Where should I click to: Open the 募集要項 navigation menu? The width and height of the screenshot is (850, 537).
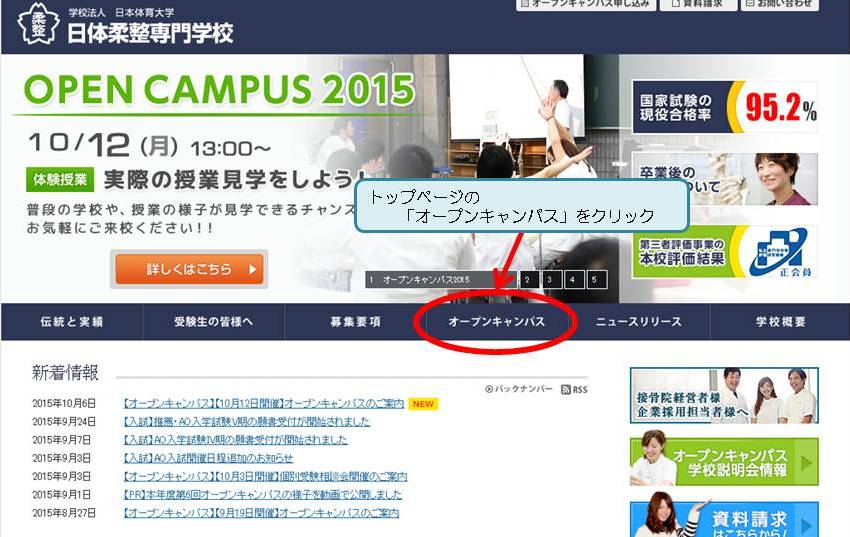click(x=355, y=322)
